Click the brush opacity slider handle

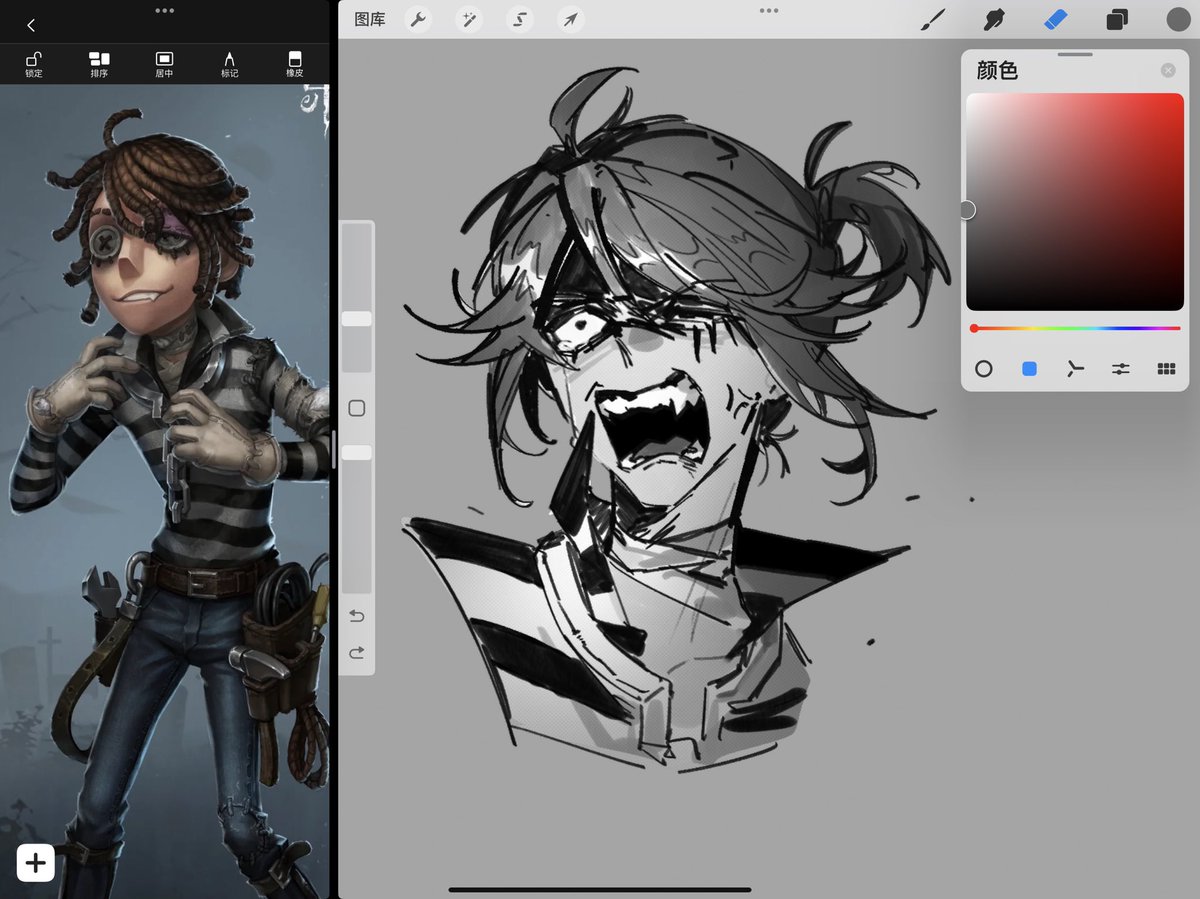click(356, 453)
